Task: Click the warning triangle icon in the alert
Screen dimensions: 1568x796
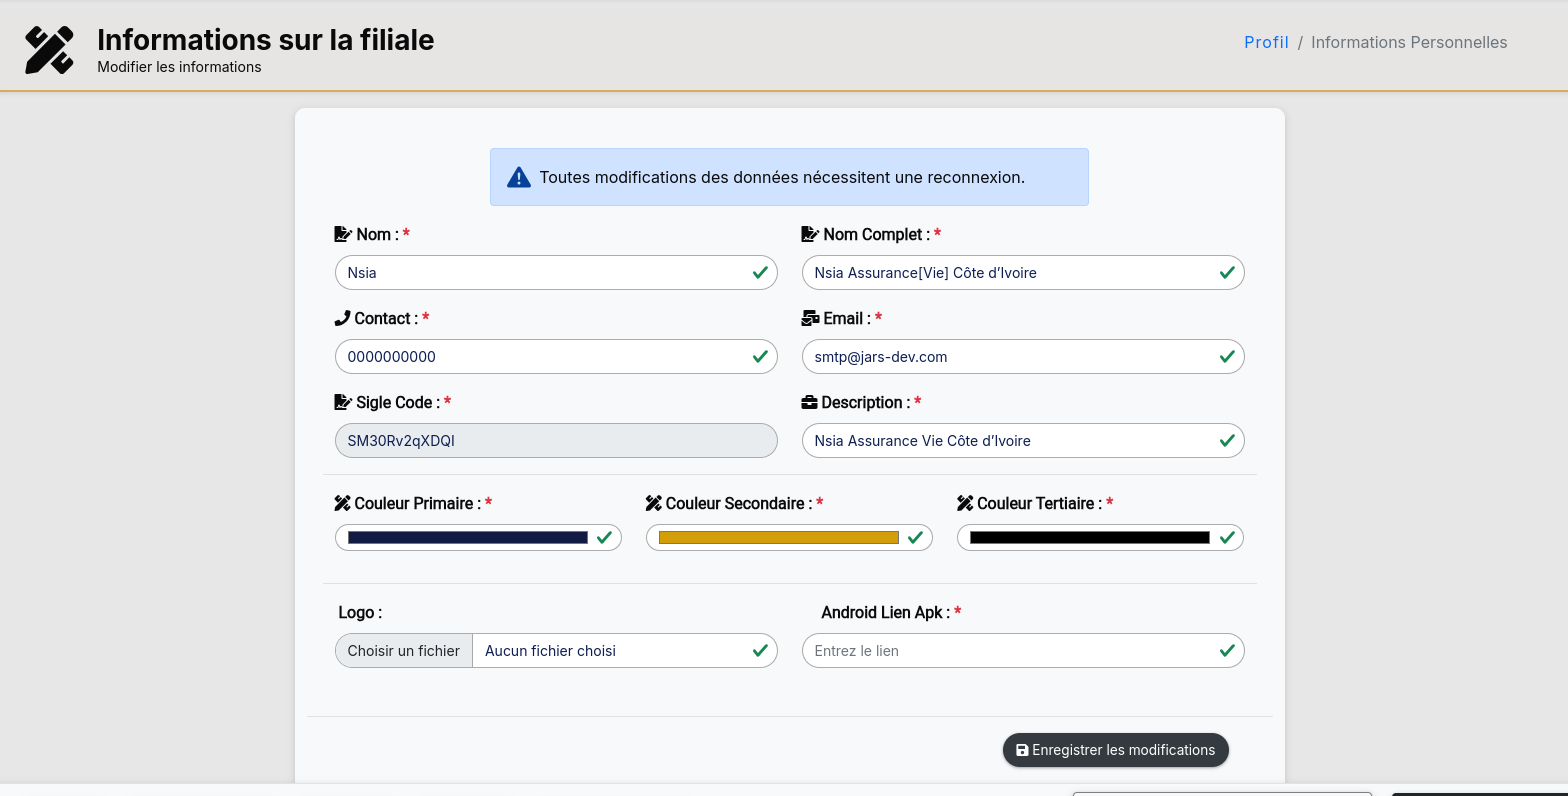Action: [x=518, y=177]
